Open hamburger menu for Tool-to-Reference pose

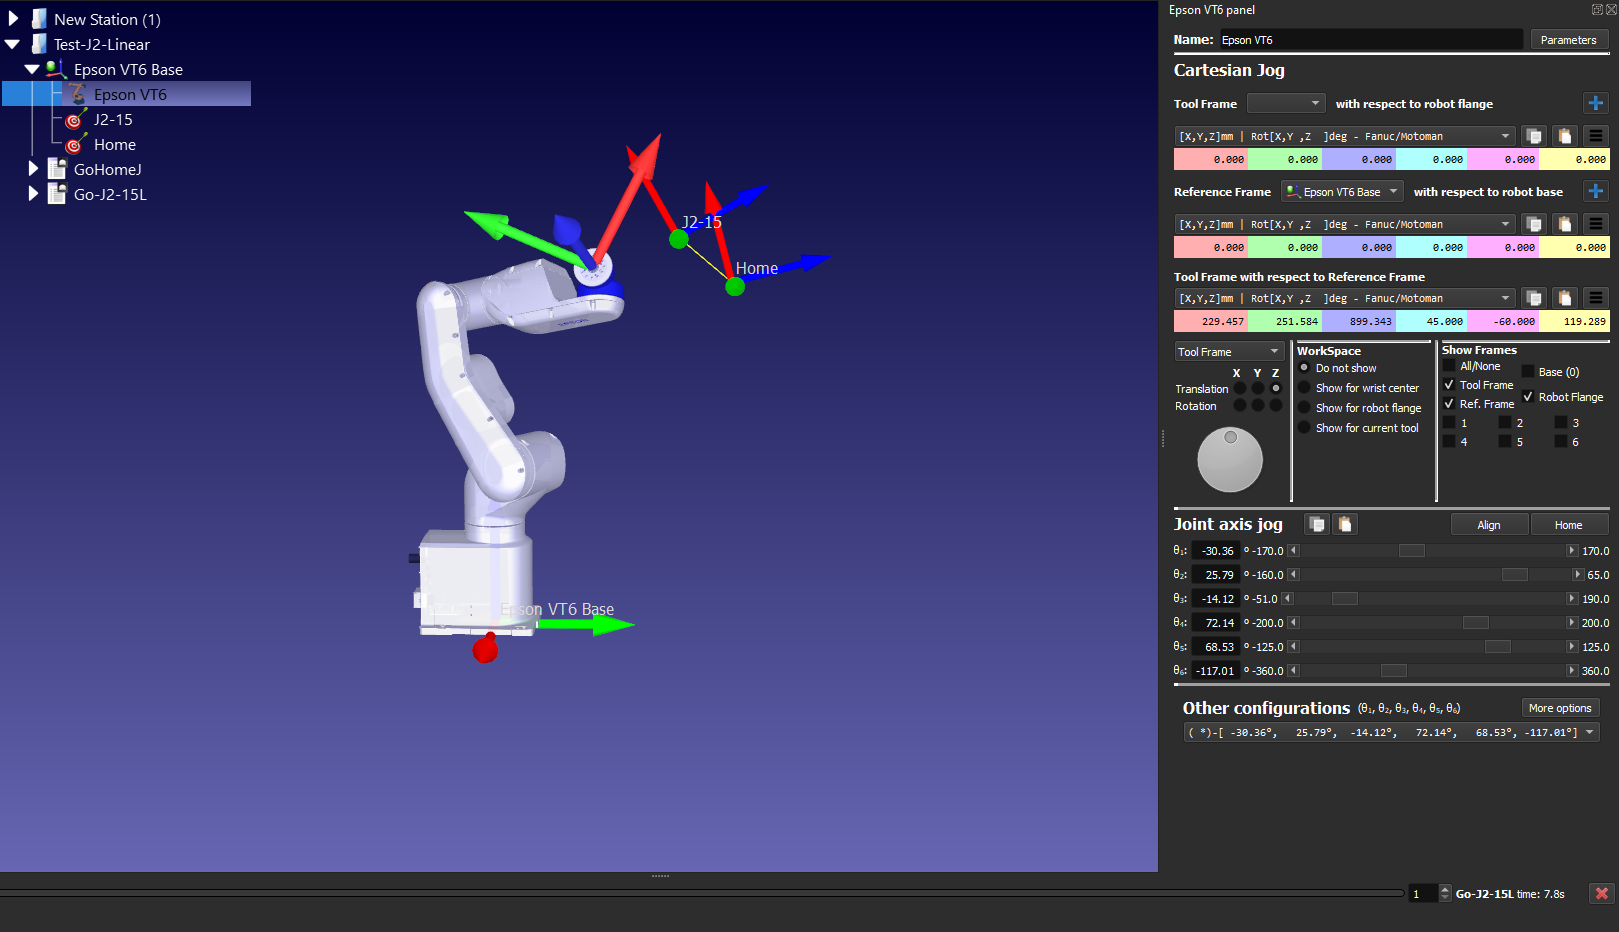(1595, 298)
